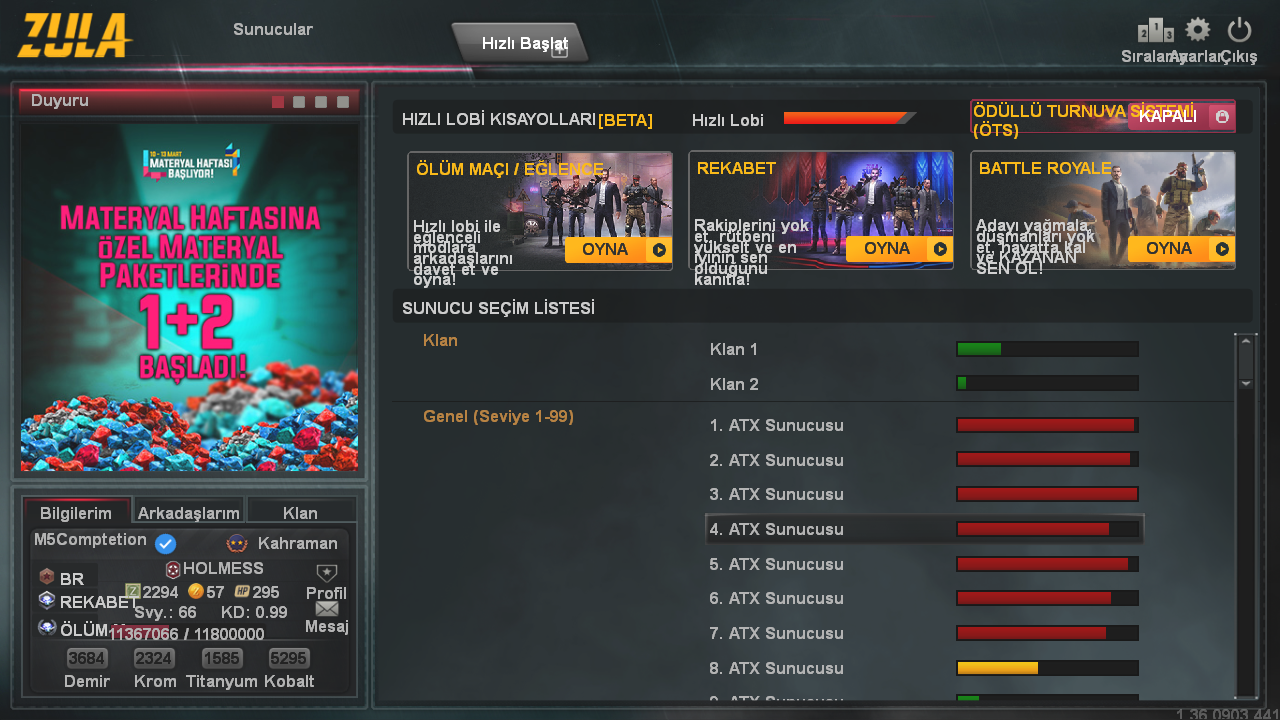Select second announcement page dot

299,102
